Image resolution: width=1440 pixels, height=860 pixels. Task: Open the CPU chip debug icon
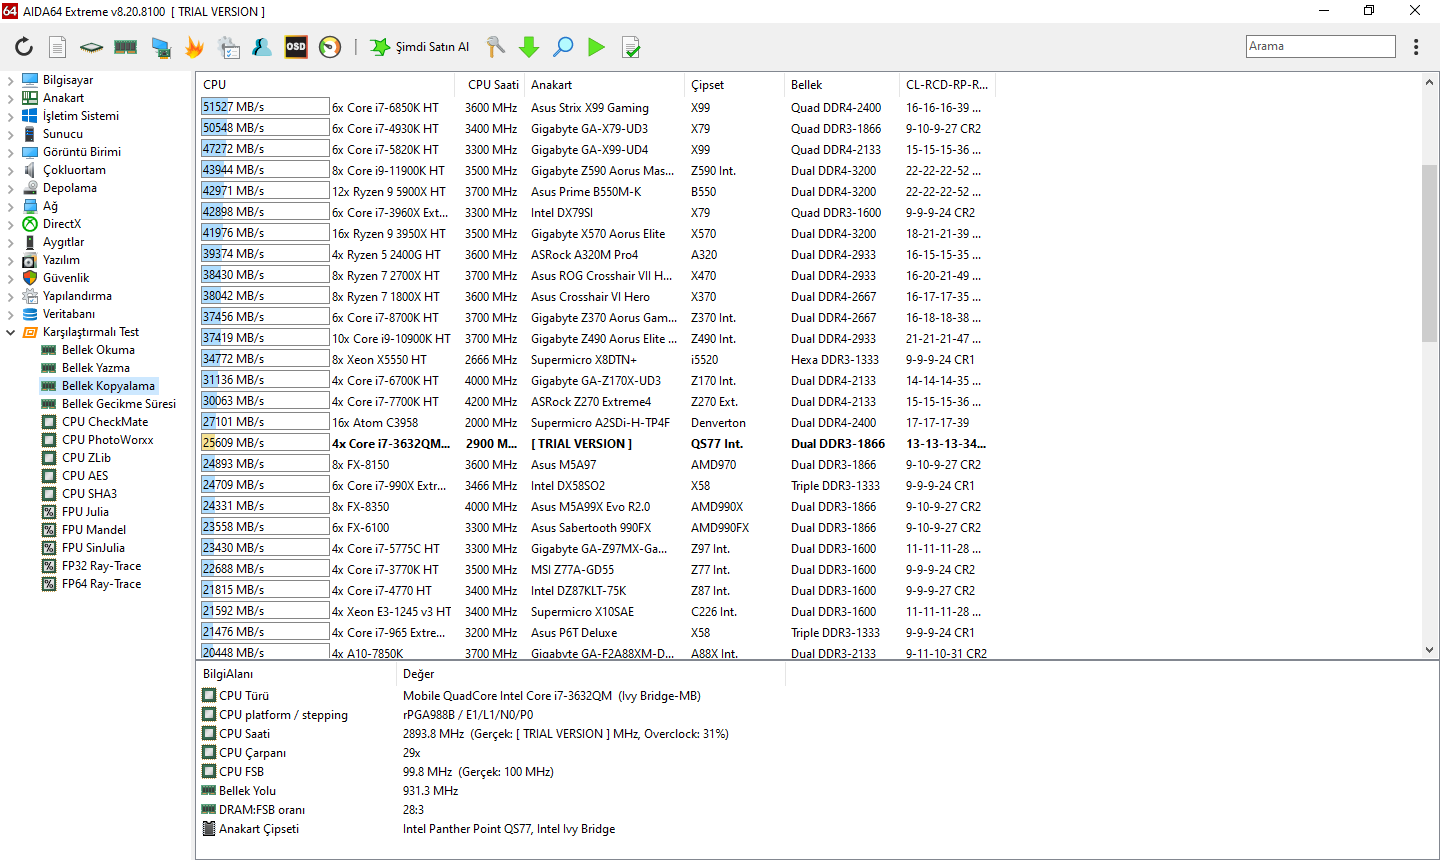point(91,46)
